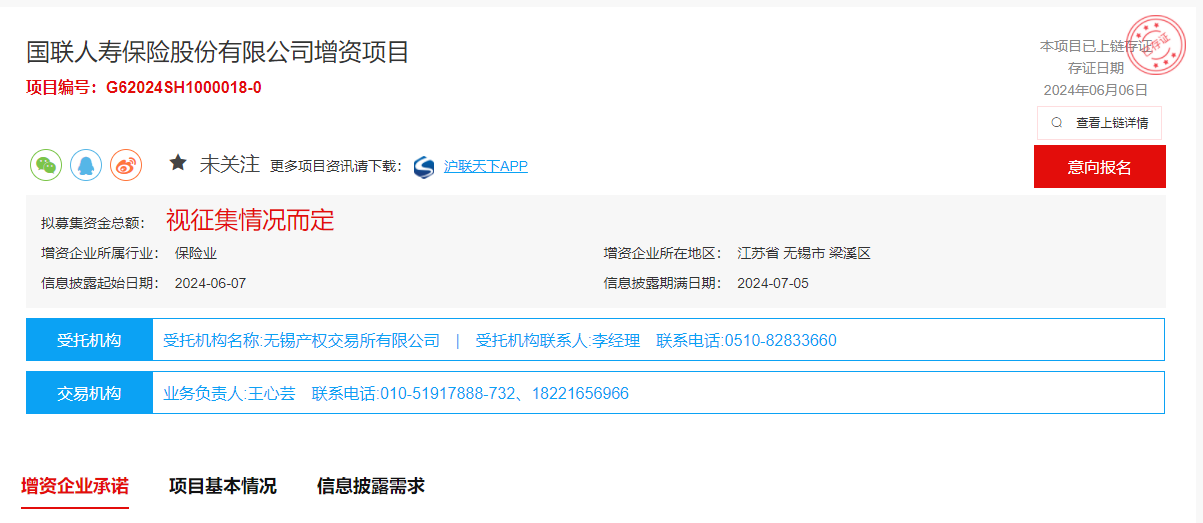Click the project number G62024SH1000018-0

click(x=184, y=88)
